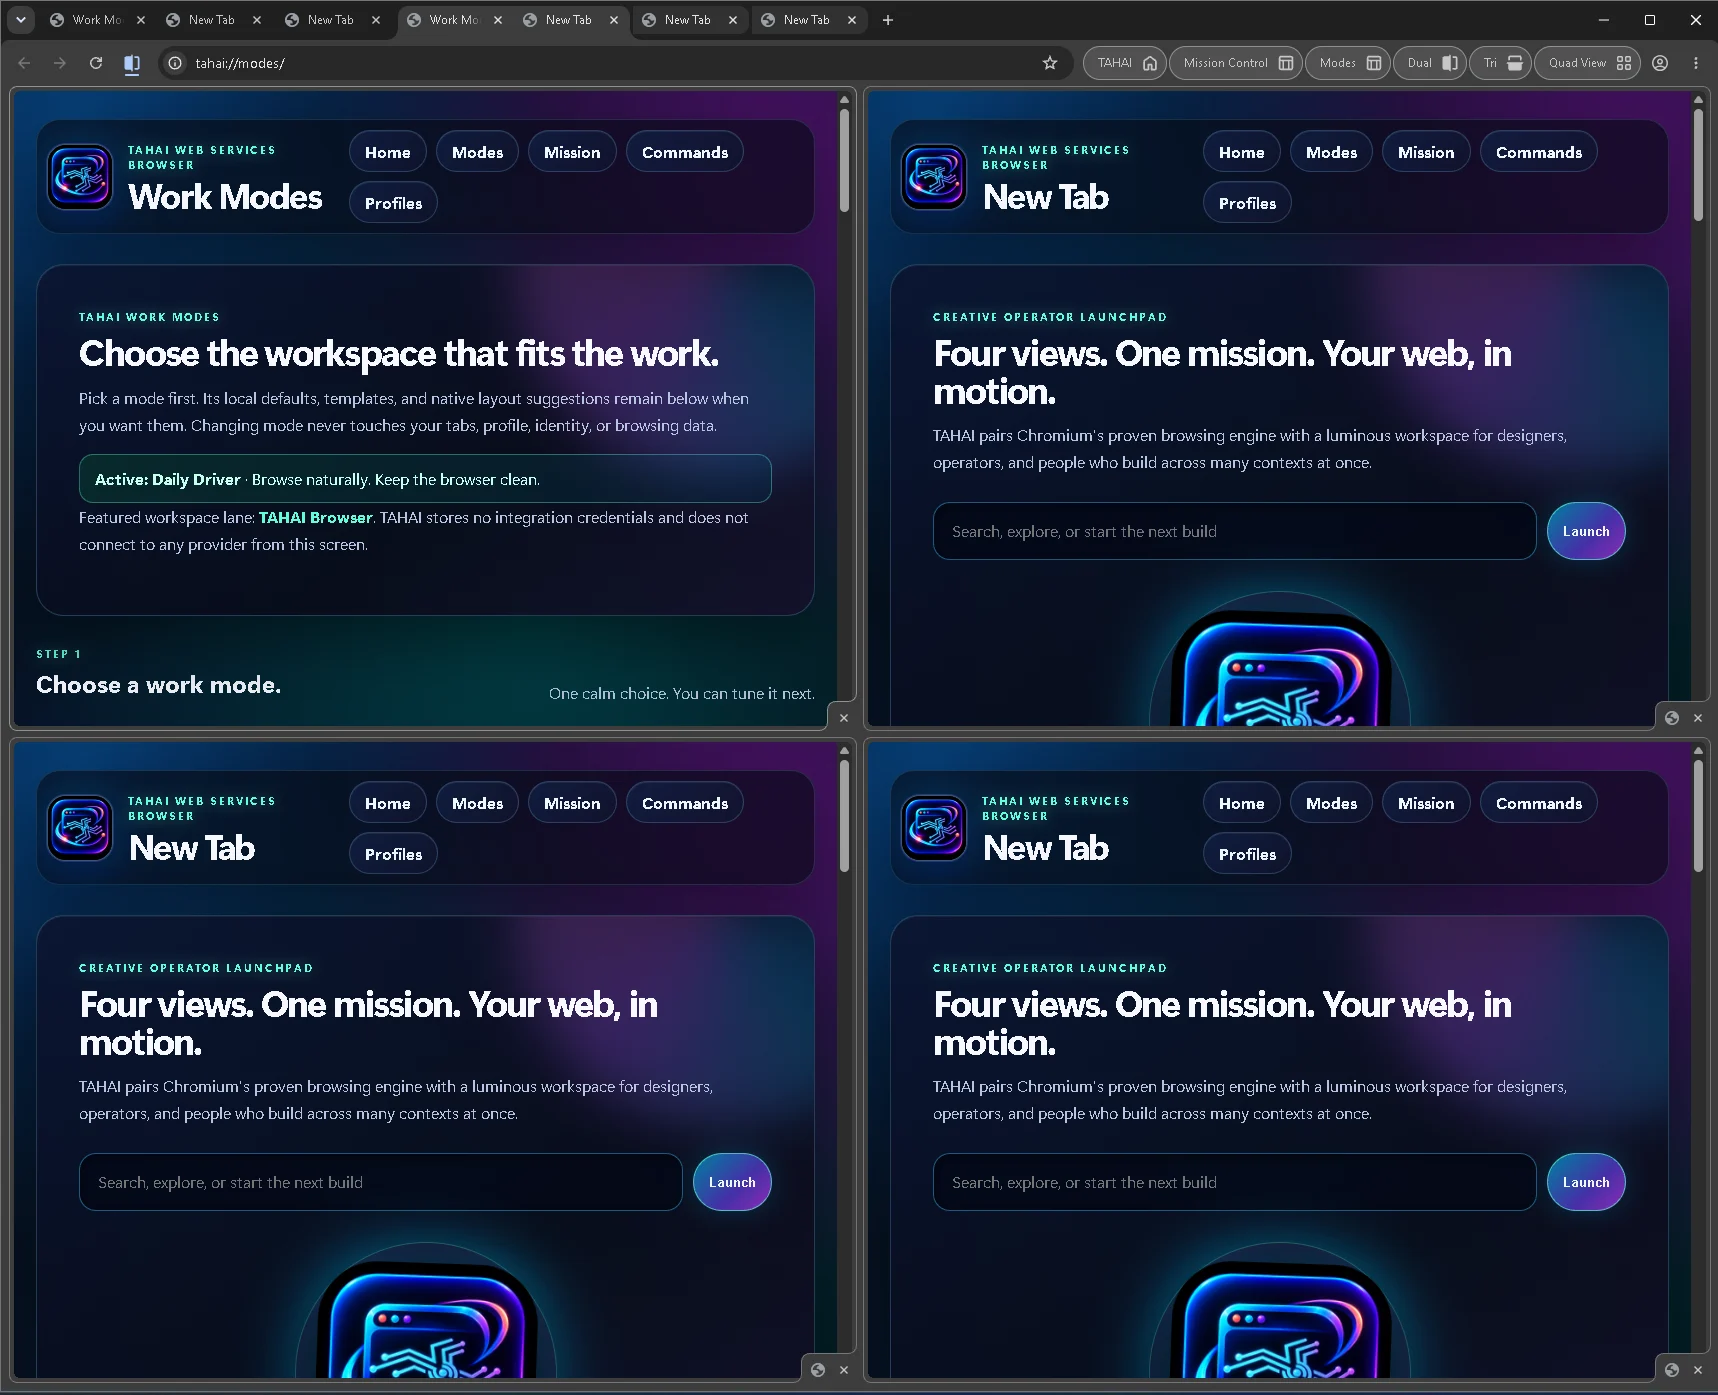
Task: Click the TAHAI Browser featured lane link
Action: tap(315, 518)
